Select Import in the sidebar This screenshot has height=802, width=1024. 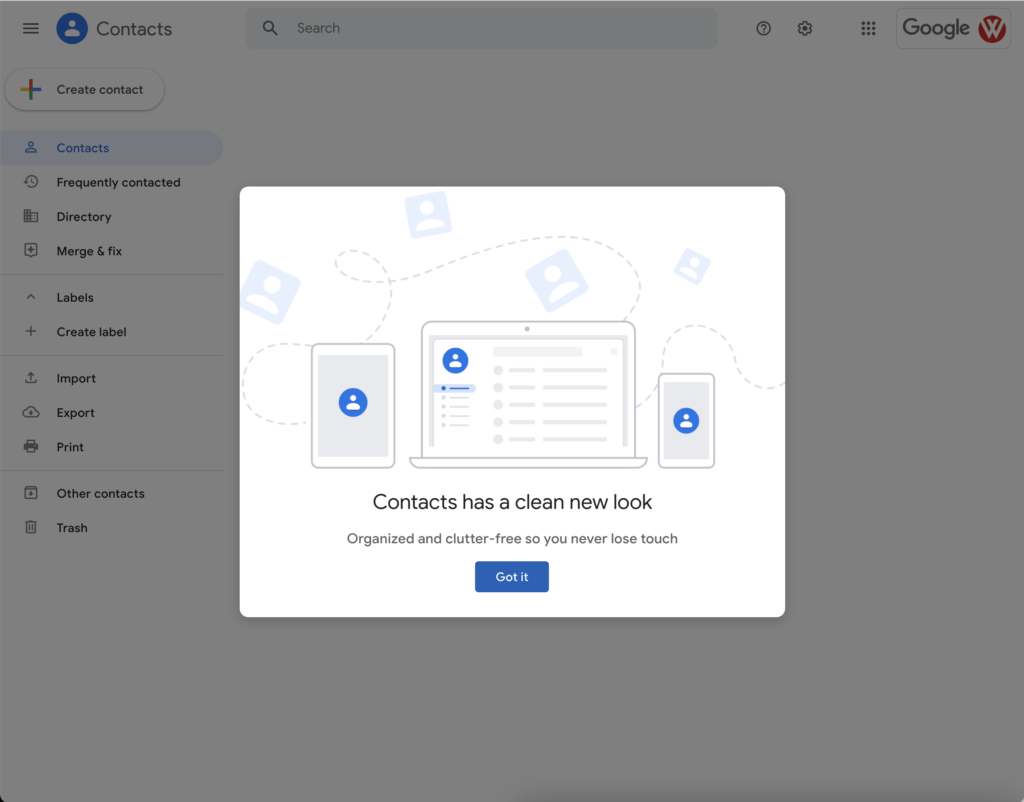coord(111,378)
